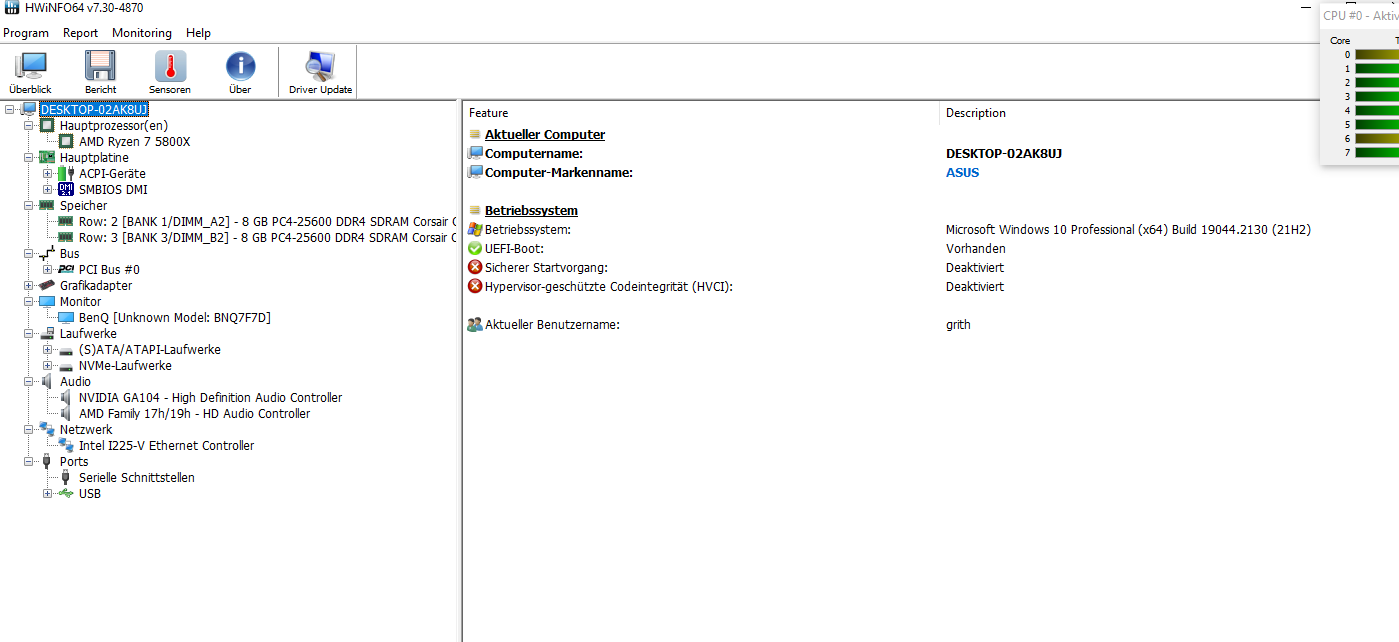Collapse the Speicher branch
The image size is (1399, 642).
tap(29, 205)
